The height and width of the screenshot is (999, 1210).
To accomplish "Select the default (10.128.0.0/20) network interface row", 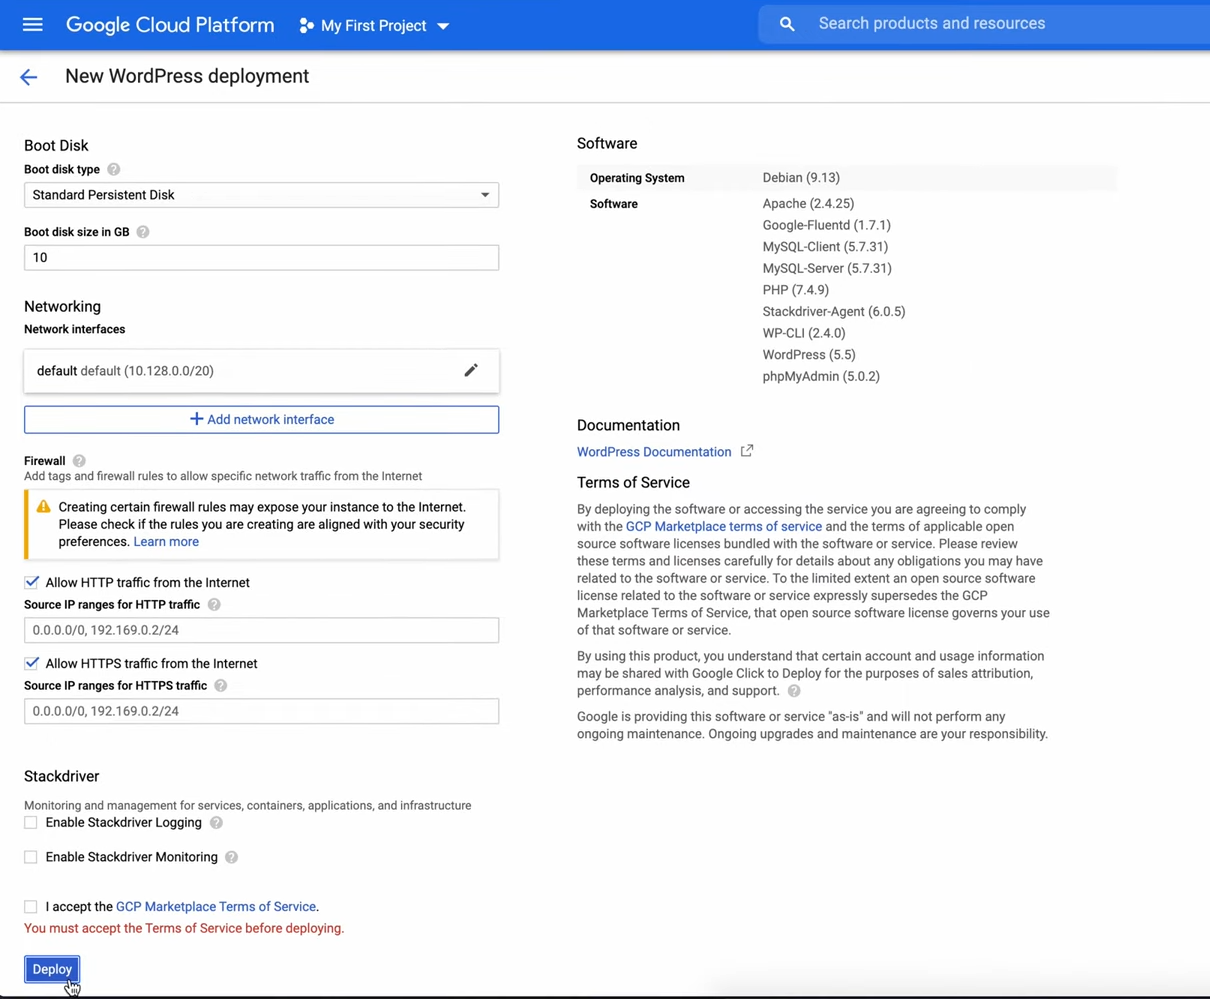I will [x=261, y=371].
